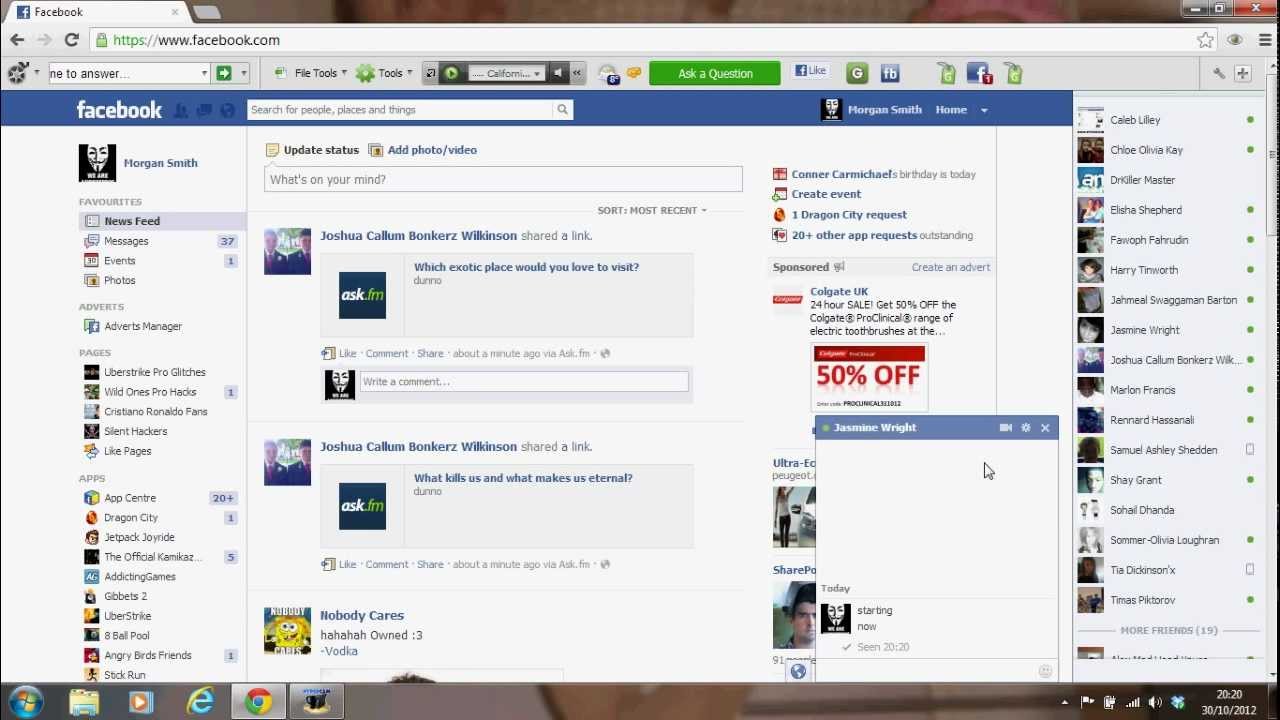The width and height of the screenshot is (1280, 720).
Task: Click the blue fb toolbar icon
Action: [890, 73]
